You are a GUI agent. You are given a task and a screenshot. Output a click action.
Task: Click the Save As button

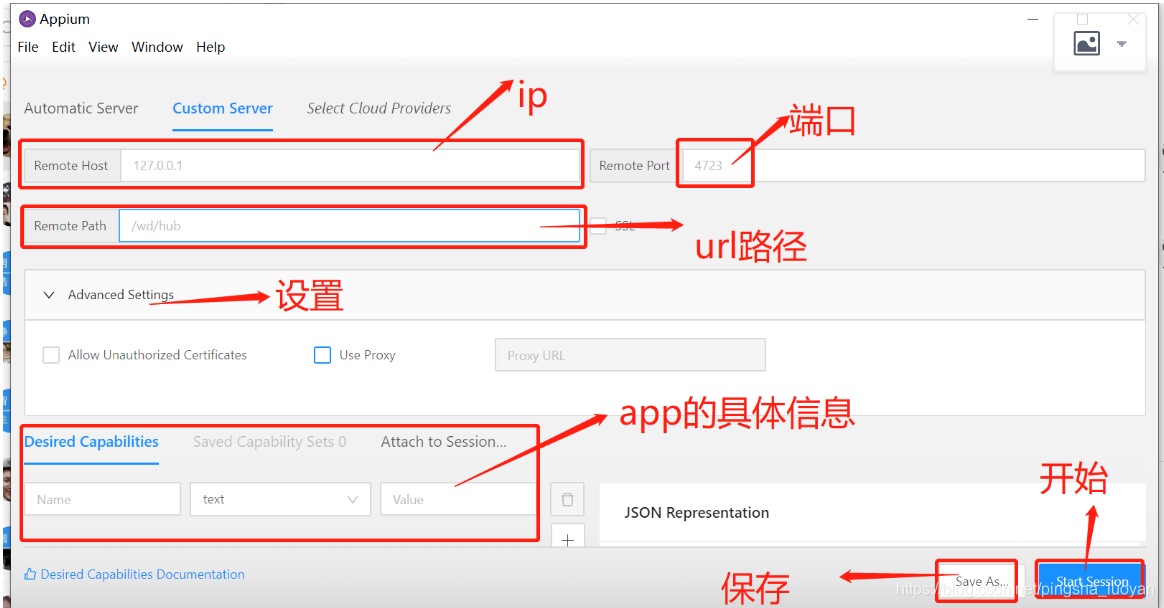coord(981,581)
